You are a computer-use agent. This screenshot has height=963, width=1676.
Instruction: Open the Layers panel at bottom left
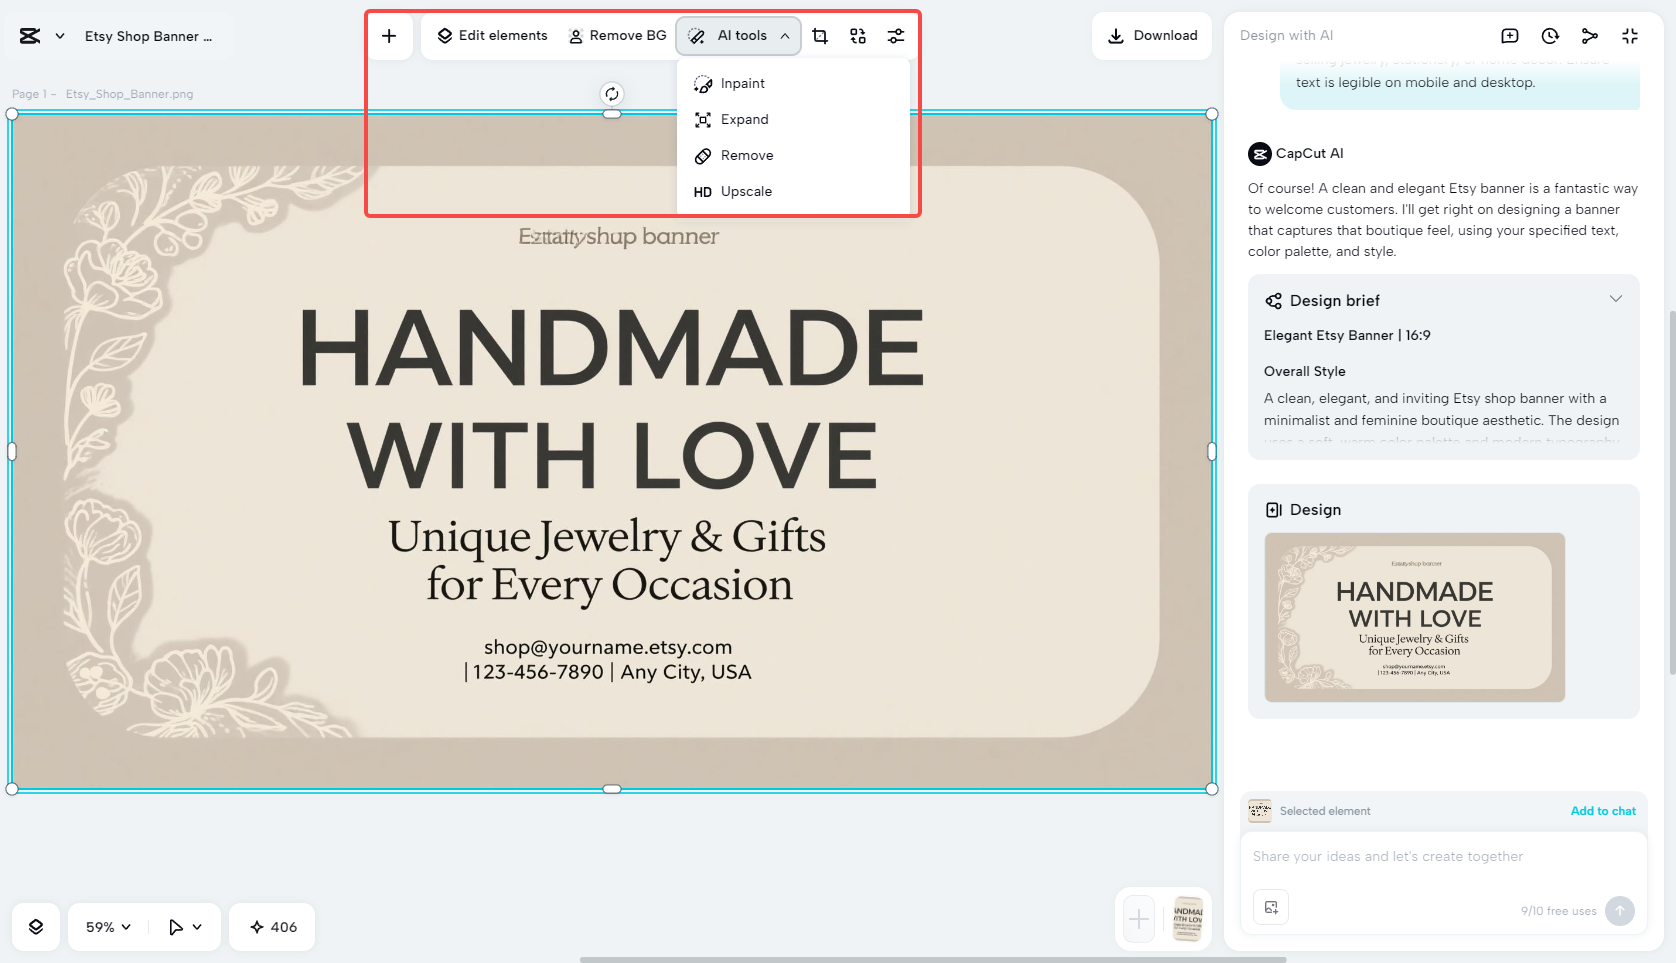click(36, 927)
